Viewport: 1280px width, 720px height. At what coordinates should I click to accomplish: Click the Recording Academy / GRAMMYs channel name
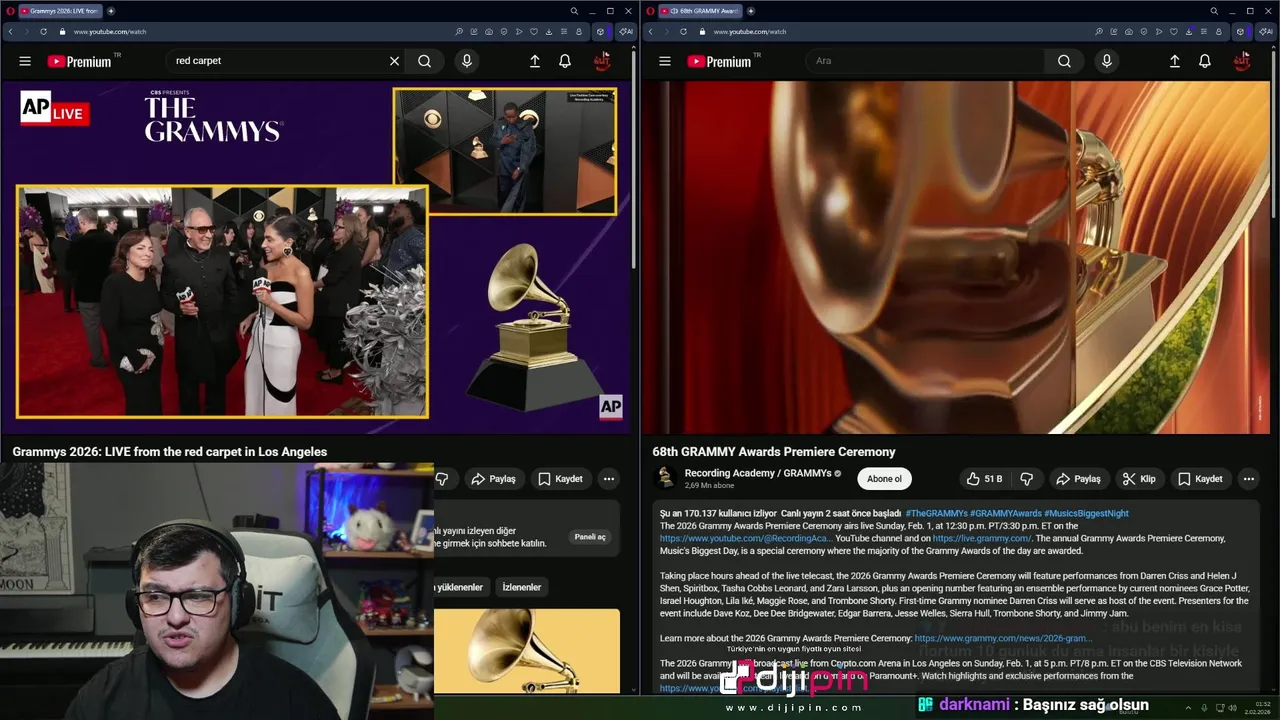click(x=758, y=473)
